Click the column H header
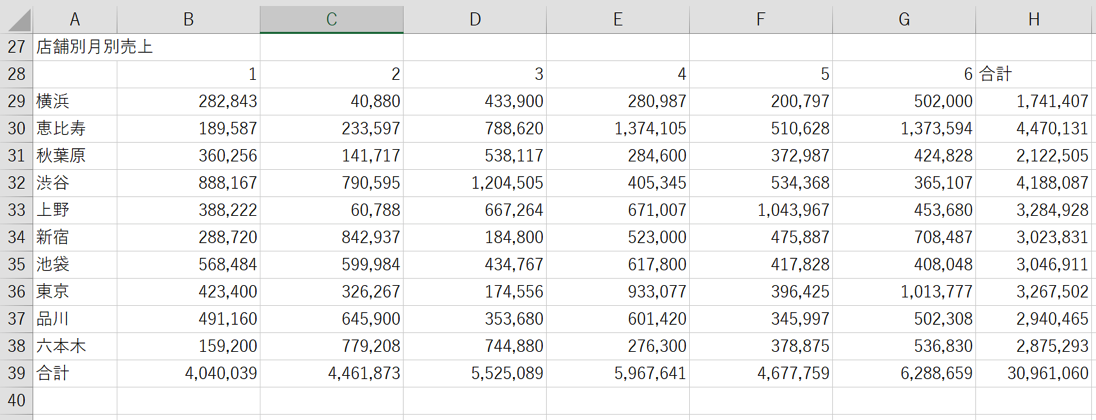 1035,18
